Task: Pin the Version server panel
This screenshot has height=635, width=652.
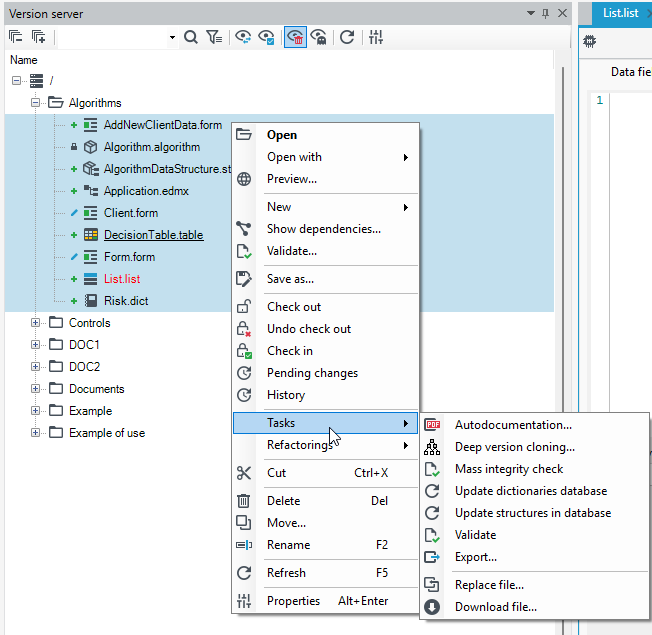Action: pos(546,14)
